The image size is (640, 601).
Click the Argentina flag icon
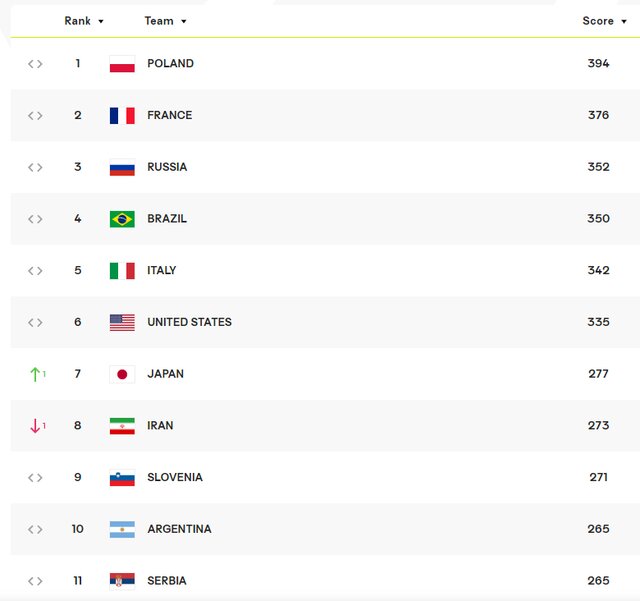point(122,529)
